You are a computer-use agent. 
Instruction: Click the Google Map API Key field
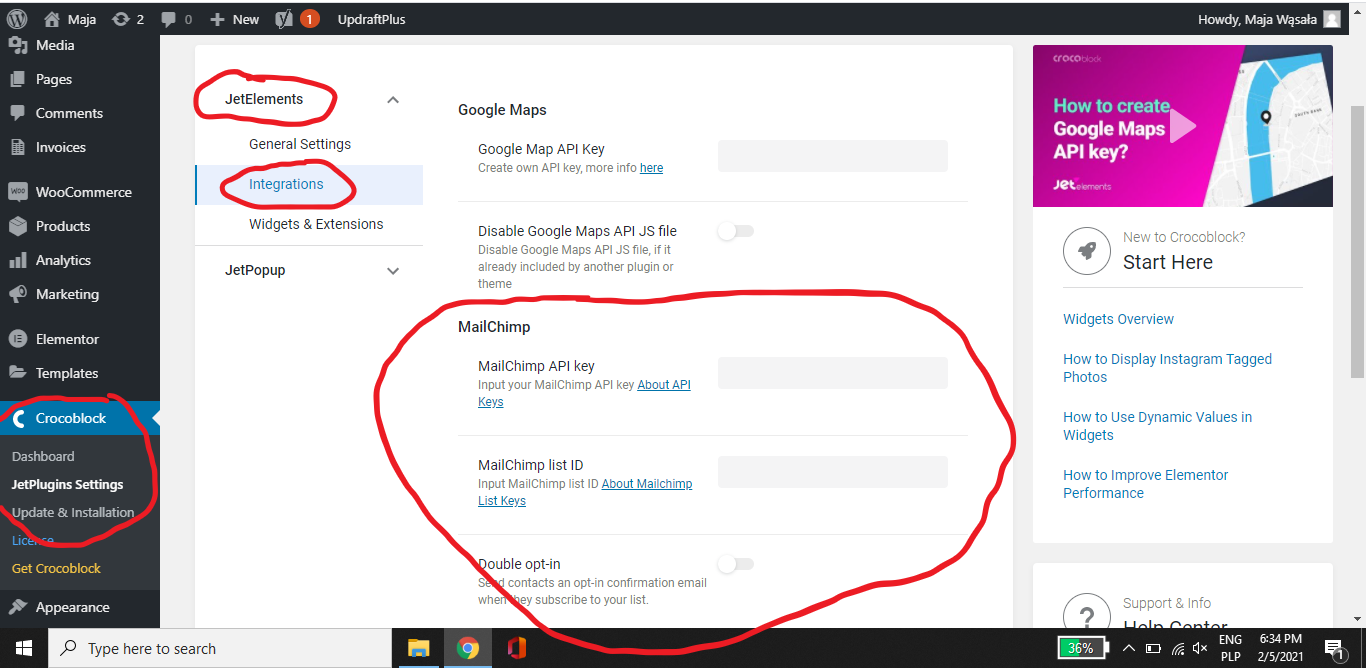pyautogui.click(x=832, y=156)
